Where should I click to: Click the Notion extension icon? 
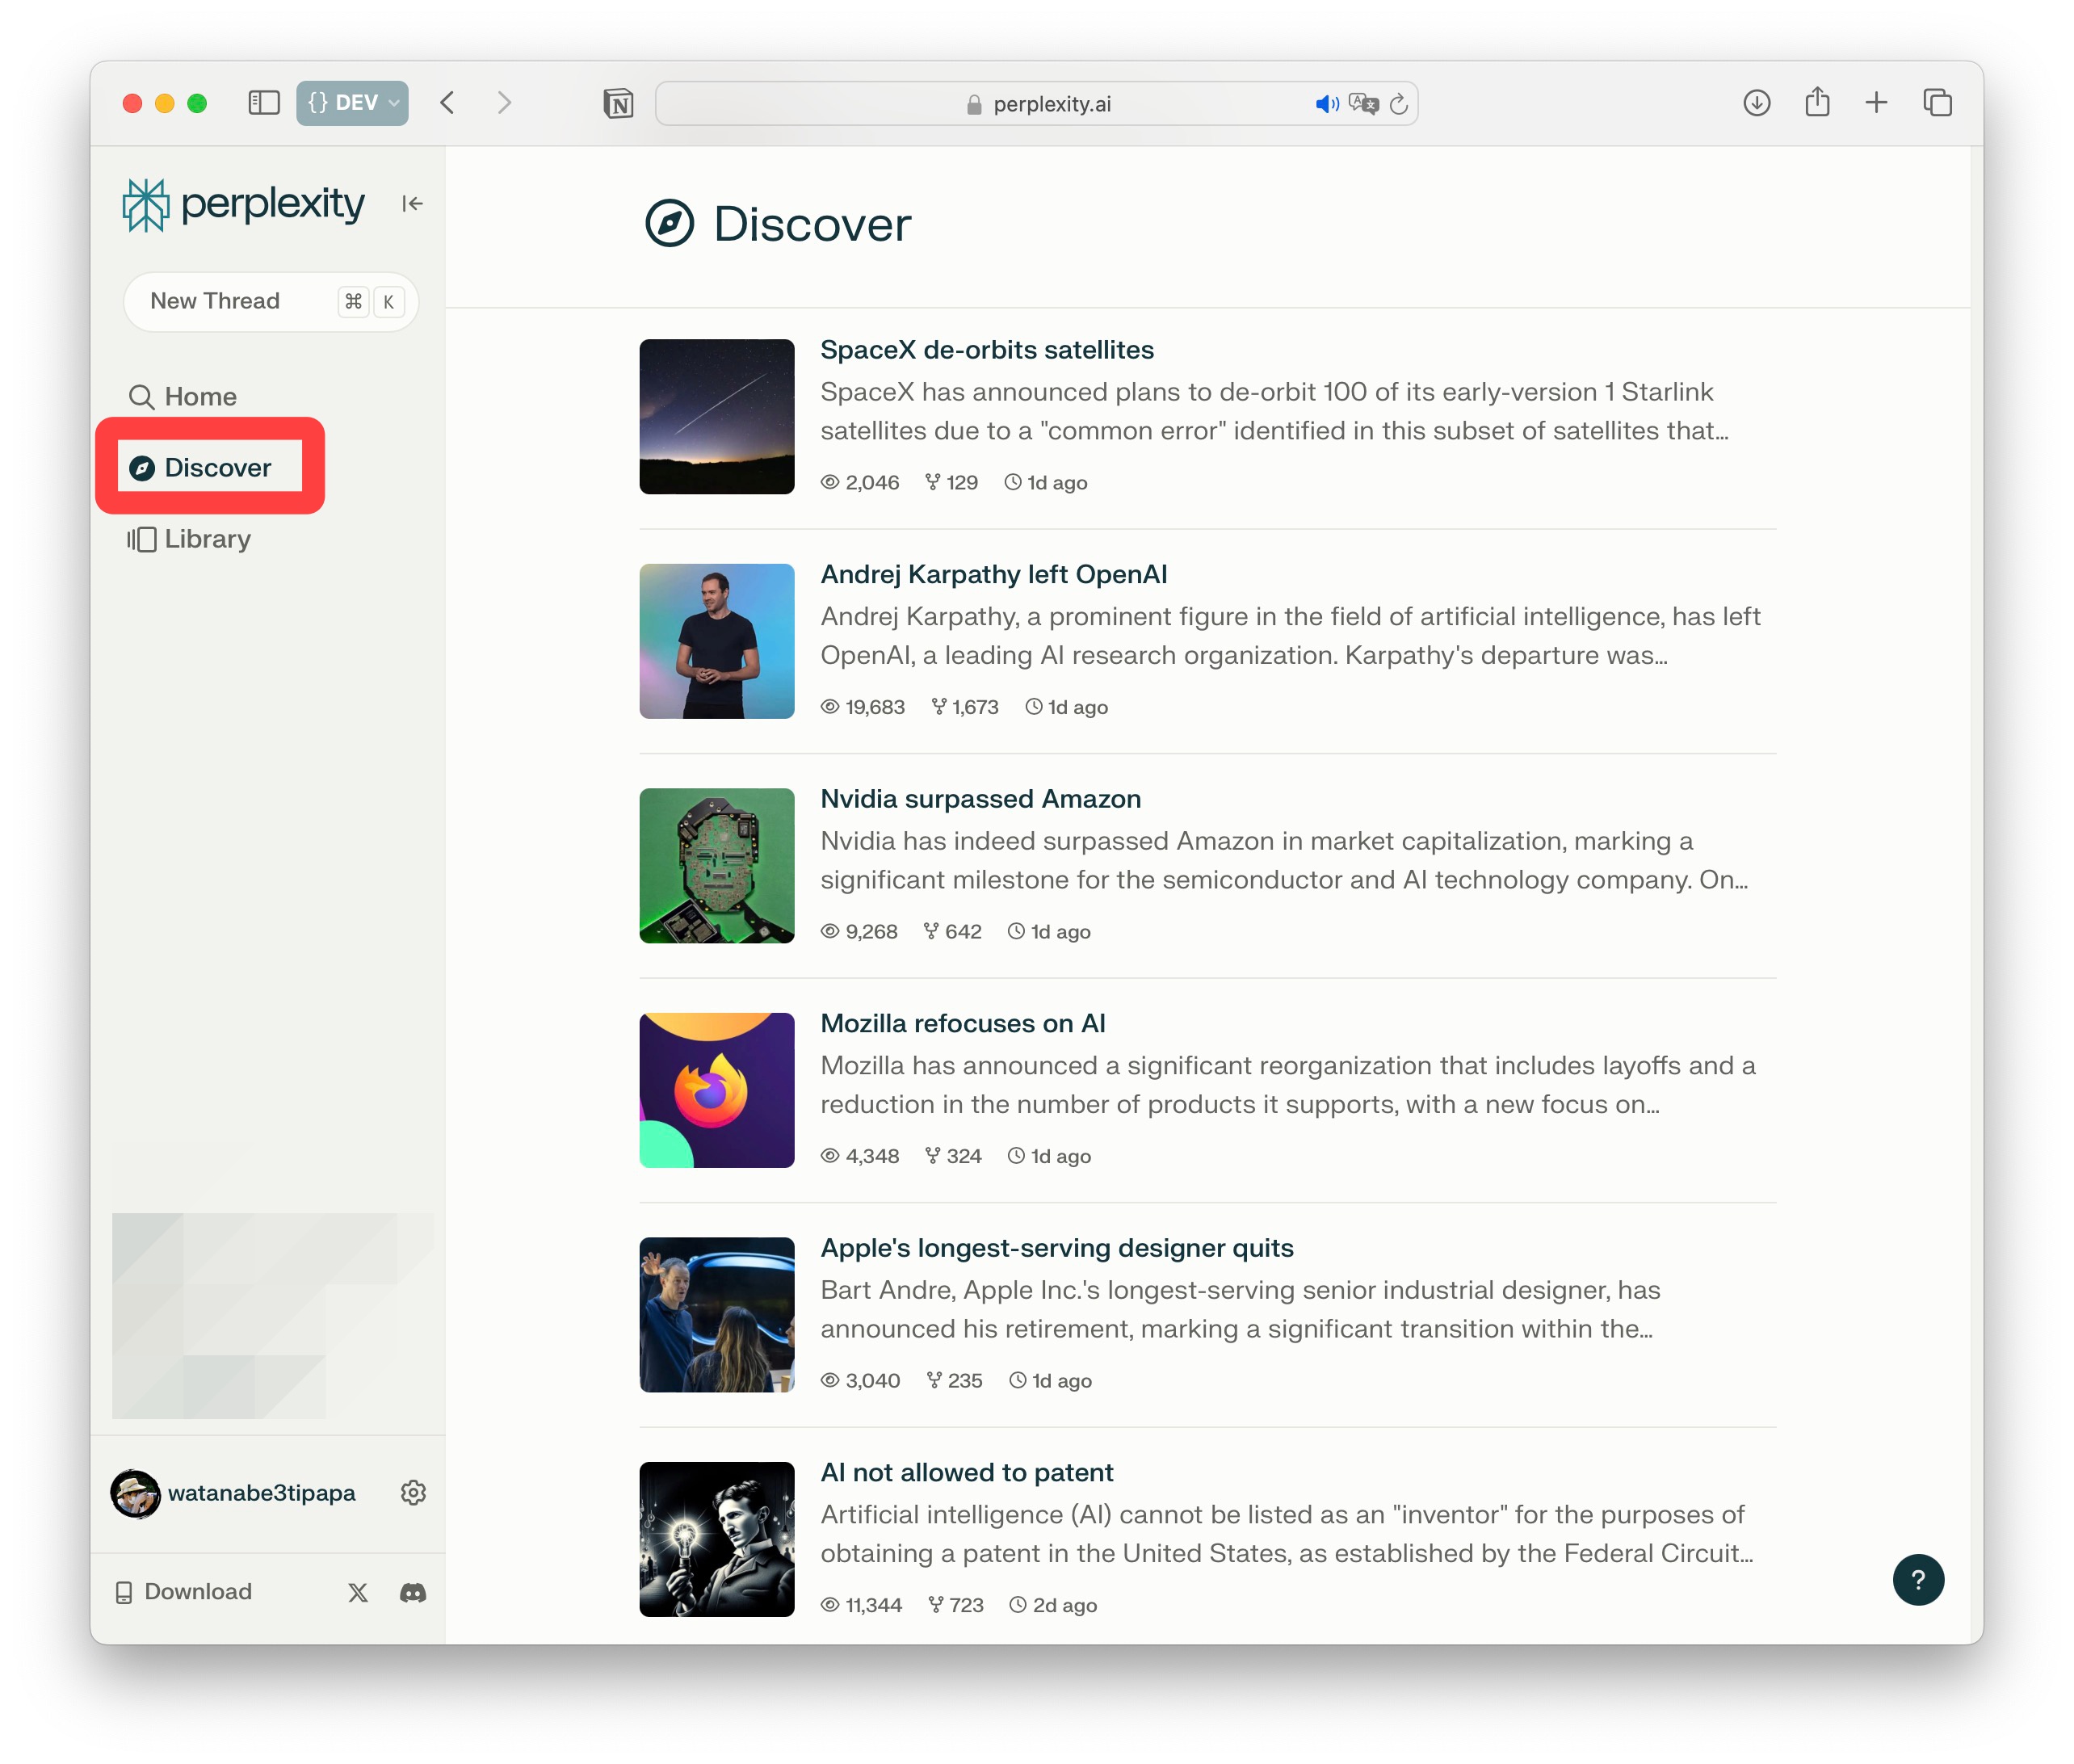618,103
